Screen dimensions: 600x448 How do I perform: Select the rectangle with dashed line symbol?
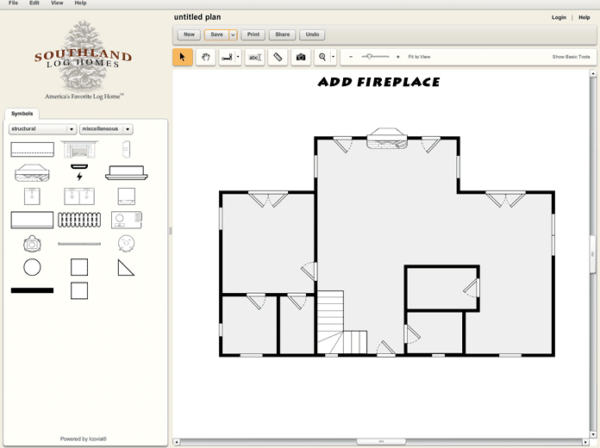tap(32, 149)
